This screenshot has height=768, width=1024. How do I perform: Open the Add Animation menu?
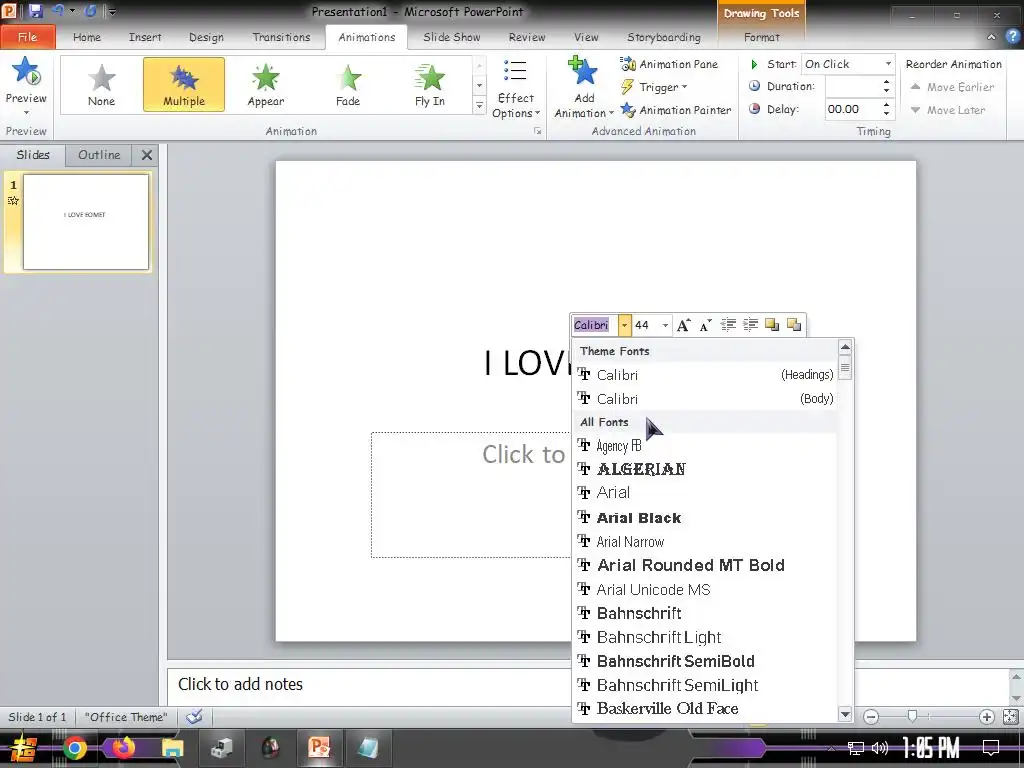point(584,88)
